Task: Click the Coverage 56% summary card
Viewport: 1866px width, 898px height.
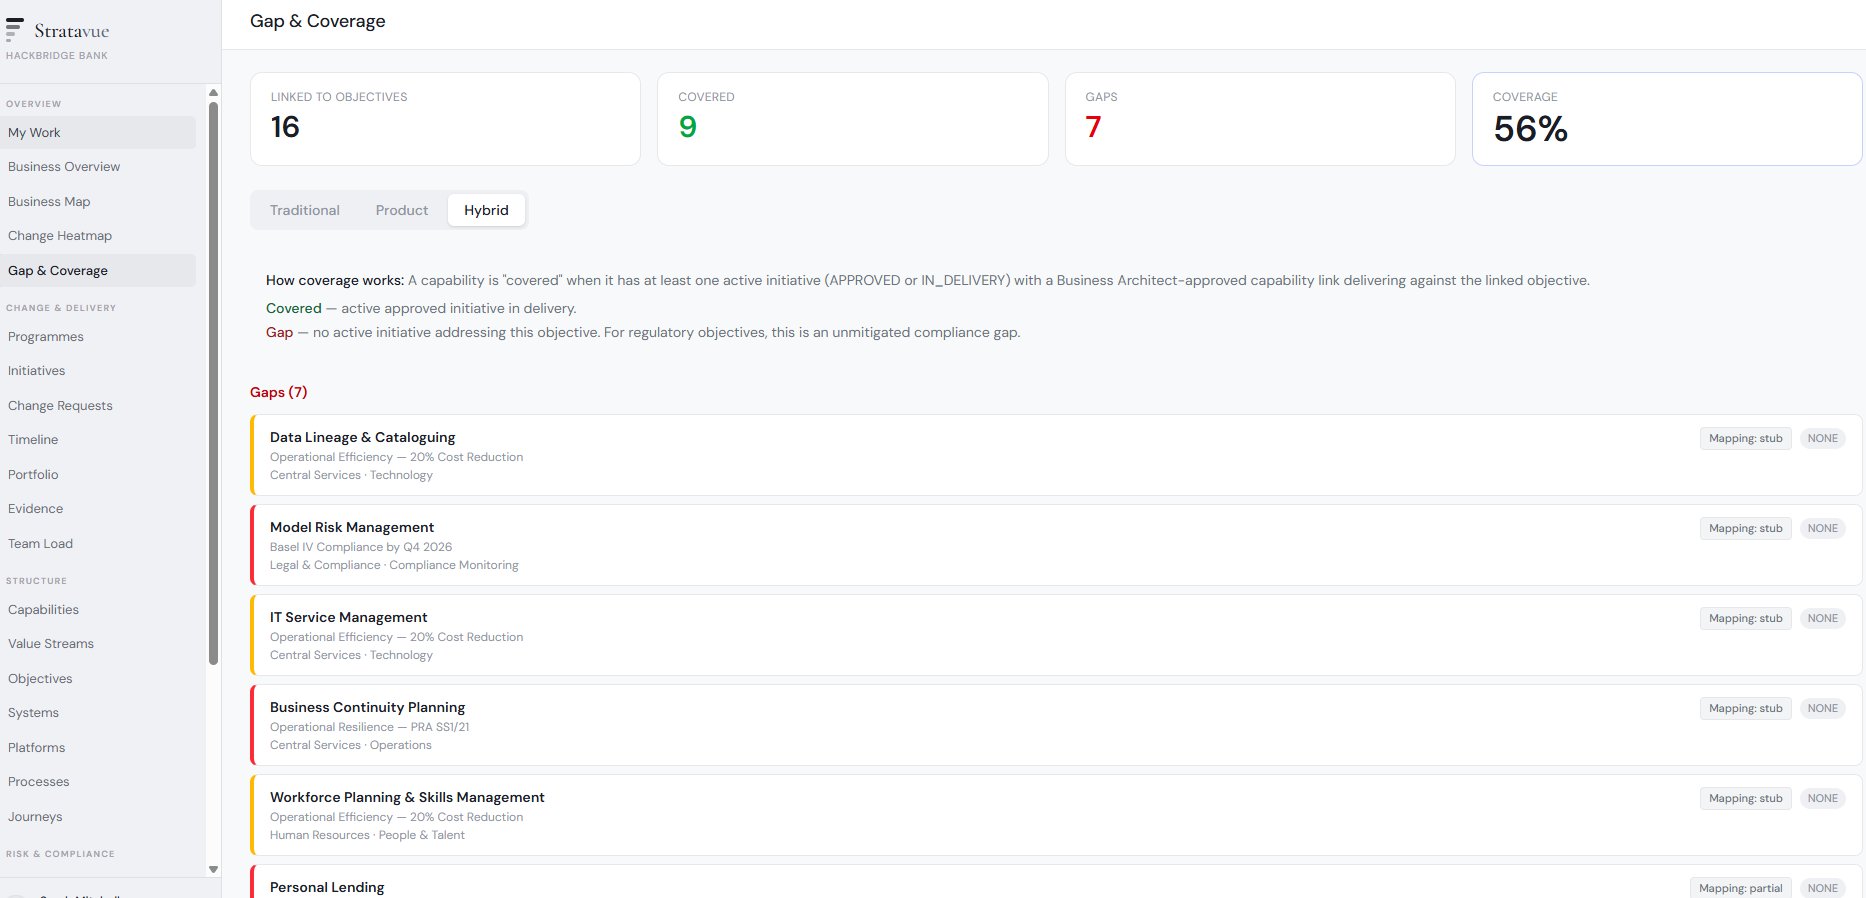Action: [1666, 119]
